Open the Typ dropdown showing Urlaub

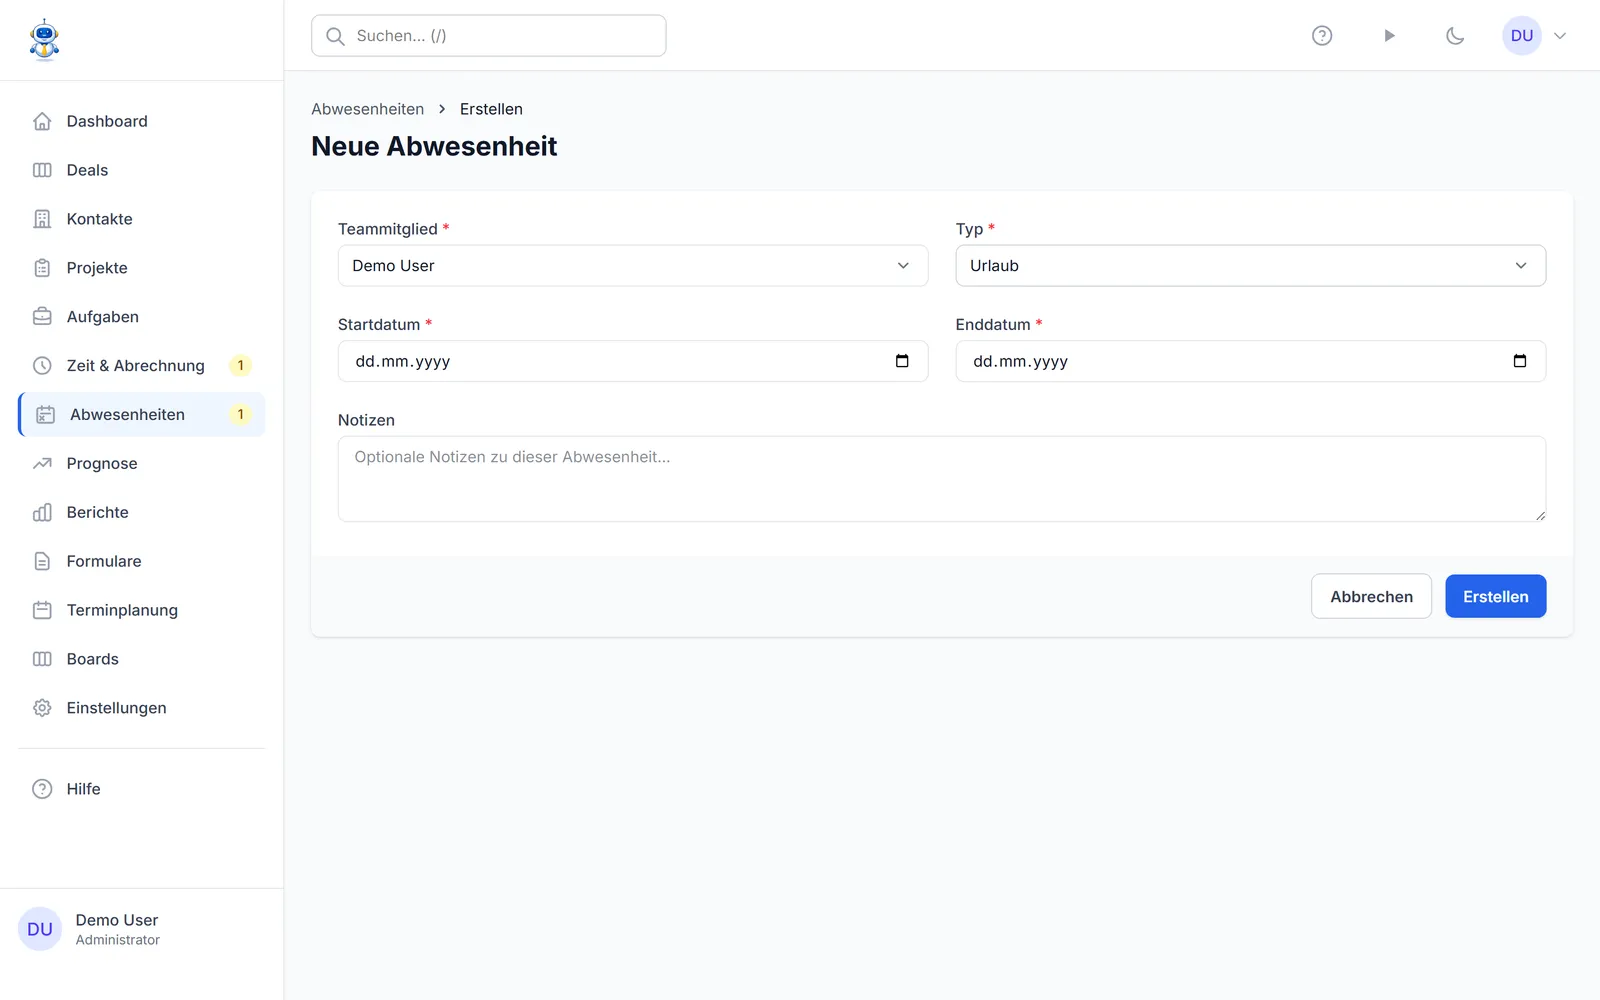point(1250,266)
